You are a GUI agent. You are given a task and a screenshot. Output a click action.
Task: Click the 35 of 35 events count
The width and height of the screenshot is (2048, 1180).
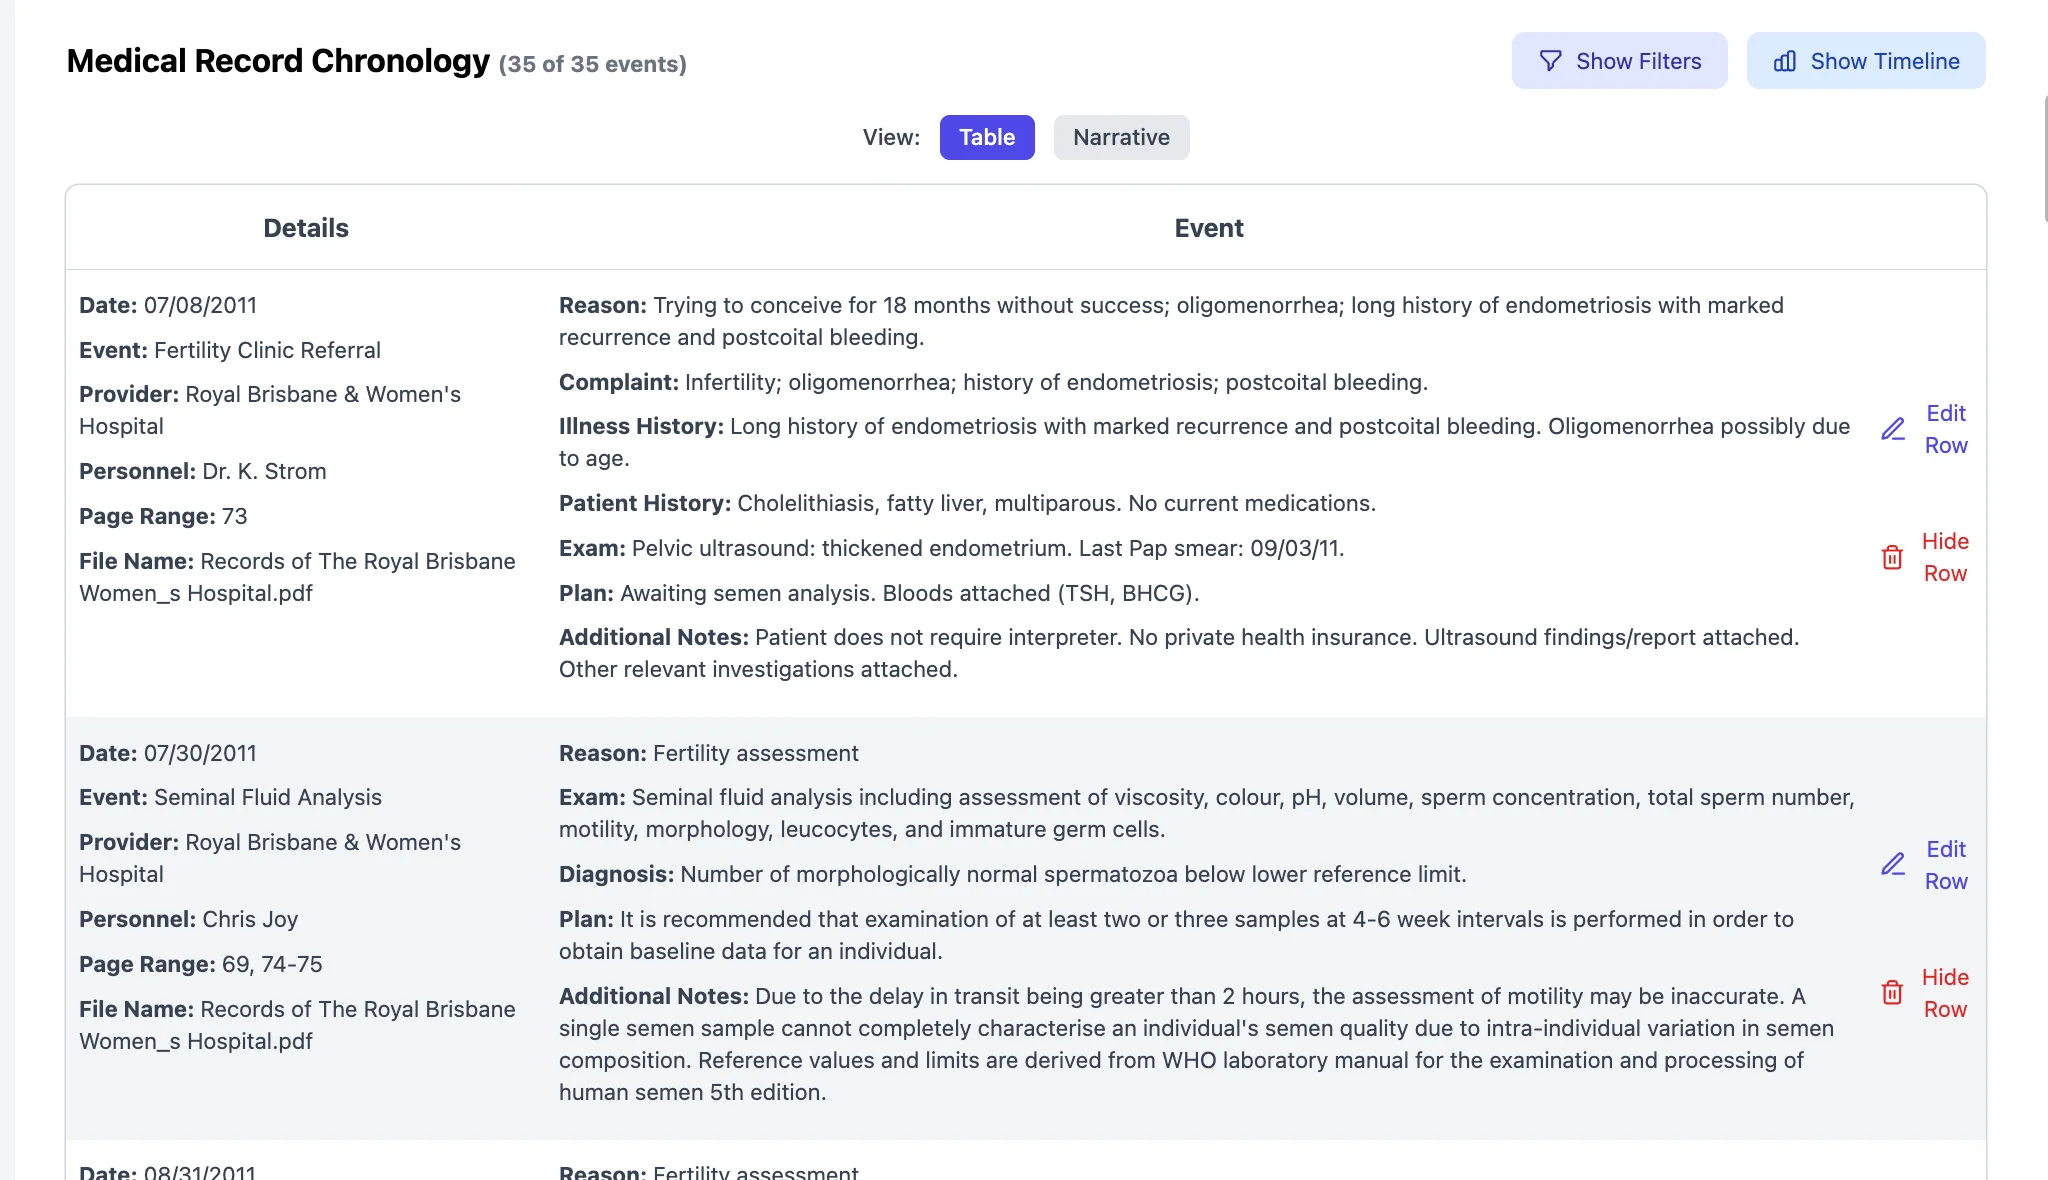pos(592,64)
